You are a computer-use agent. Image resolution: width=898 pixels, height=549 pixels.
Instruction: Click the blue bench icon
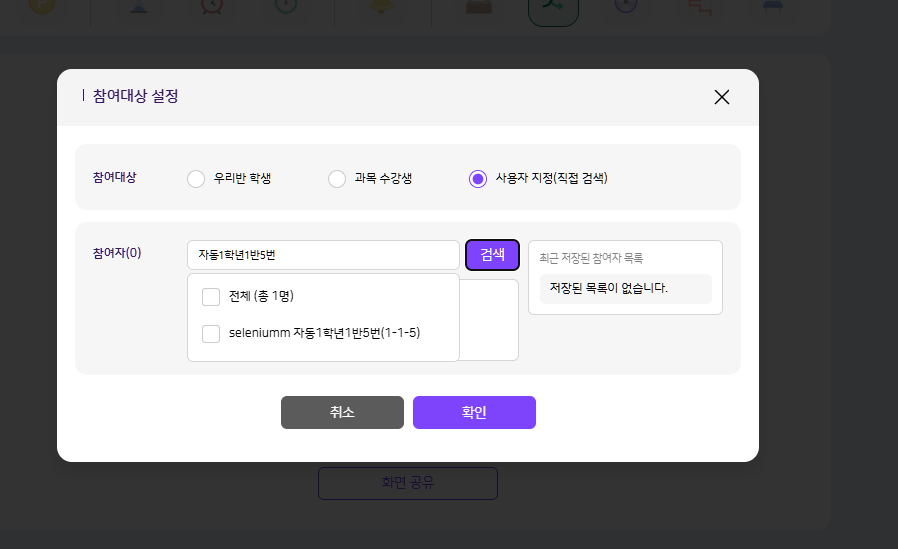pyautogui.click(x=772, y=5)
